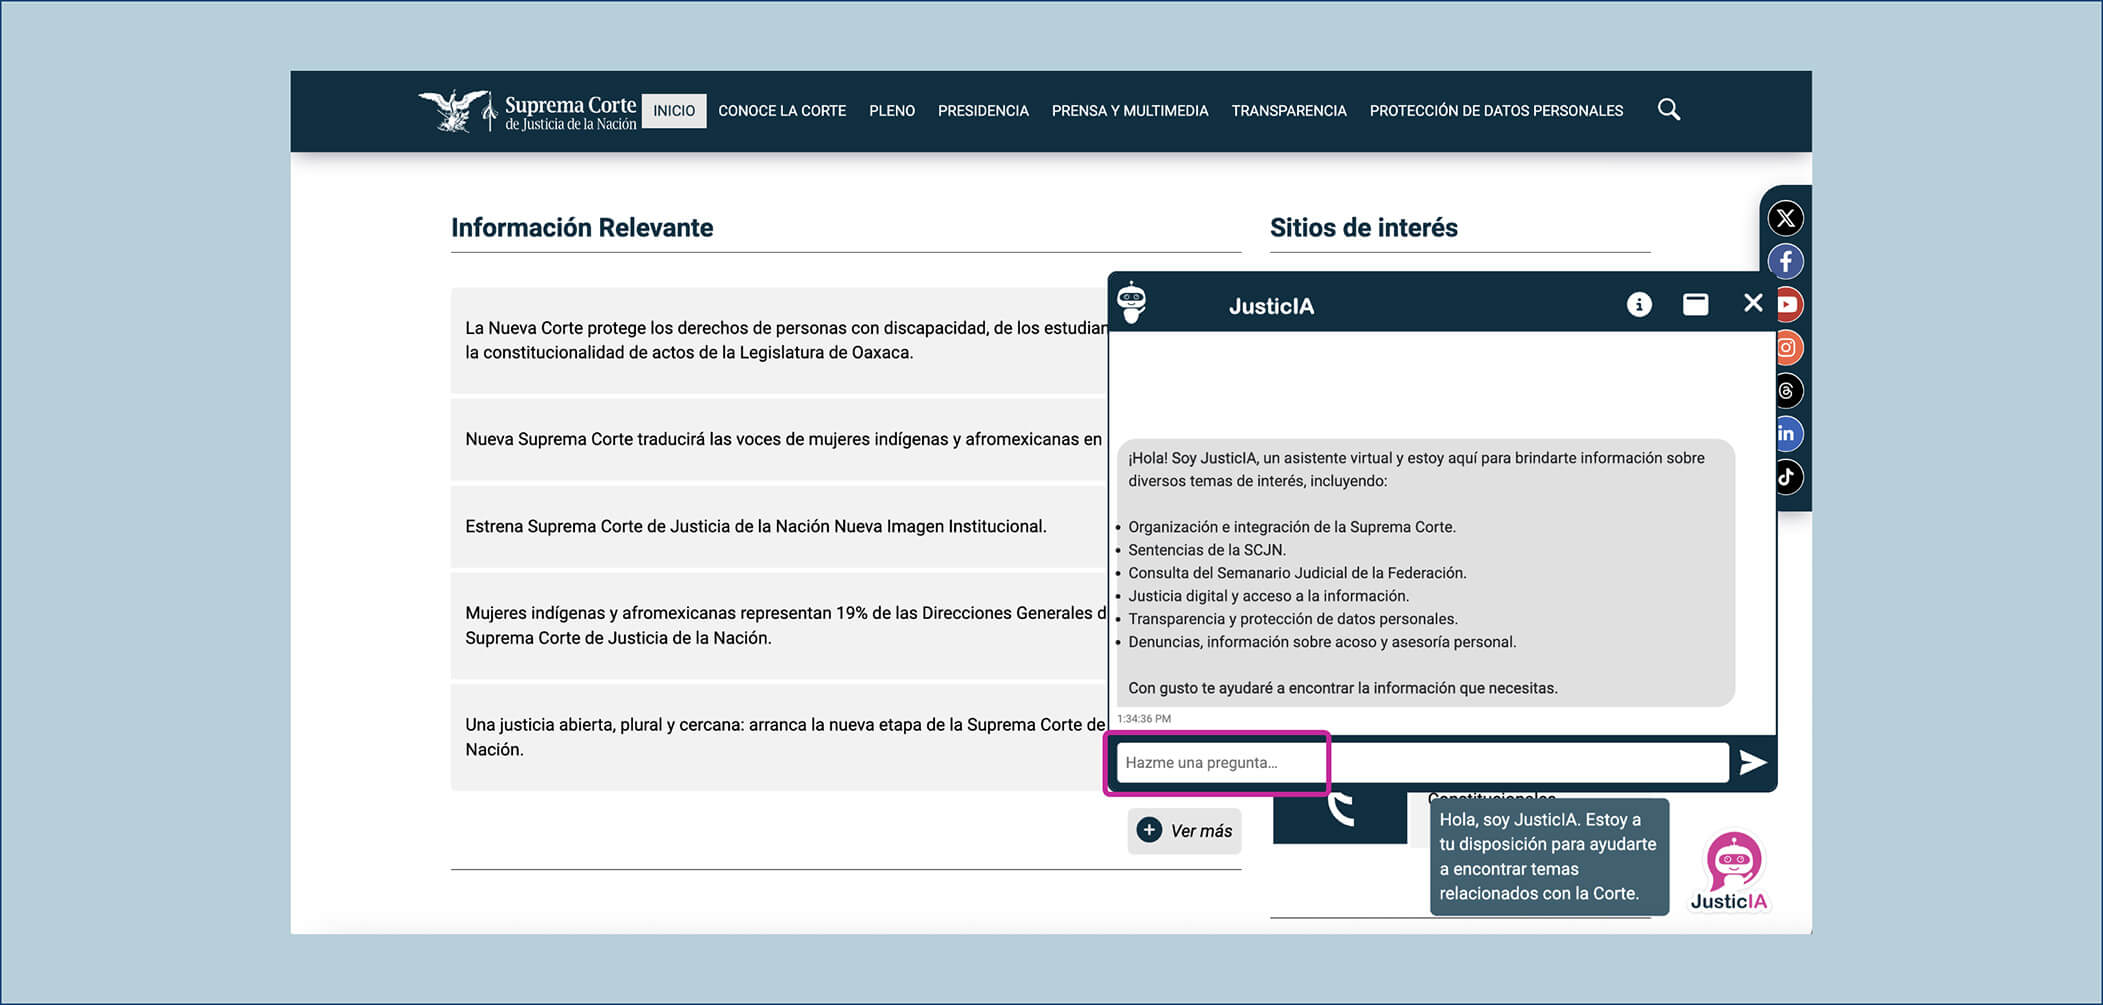Image resolution: width=2103 pixels, height=1005 pixels.
Task: Open the CONOCE LA CORTE menu
Action: pyautogui.click(x=781, y=111)
